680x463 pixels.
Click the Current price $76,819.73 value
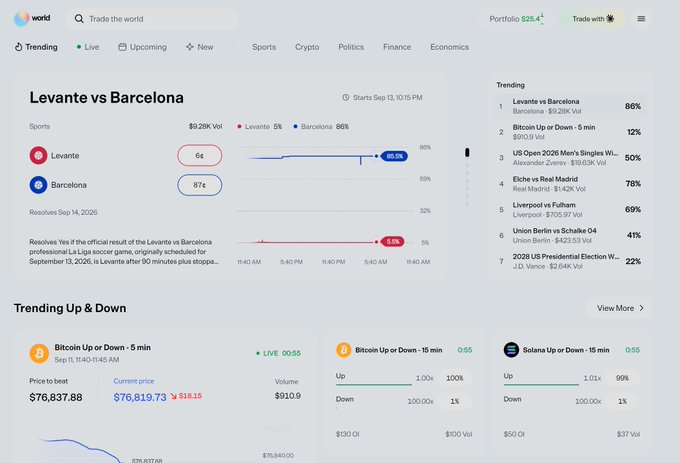click(140, 397)
